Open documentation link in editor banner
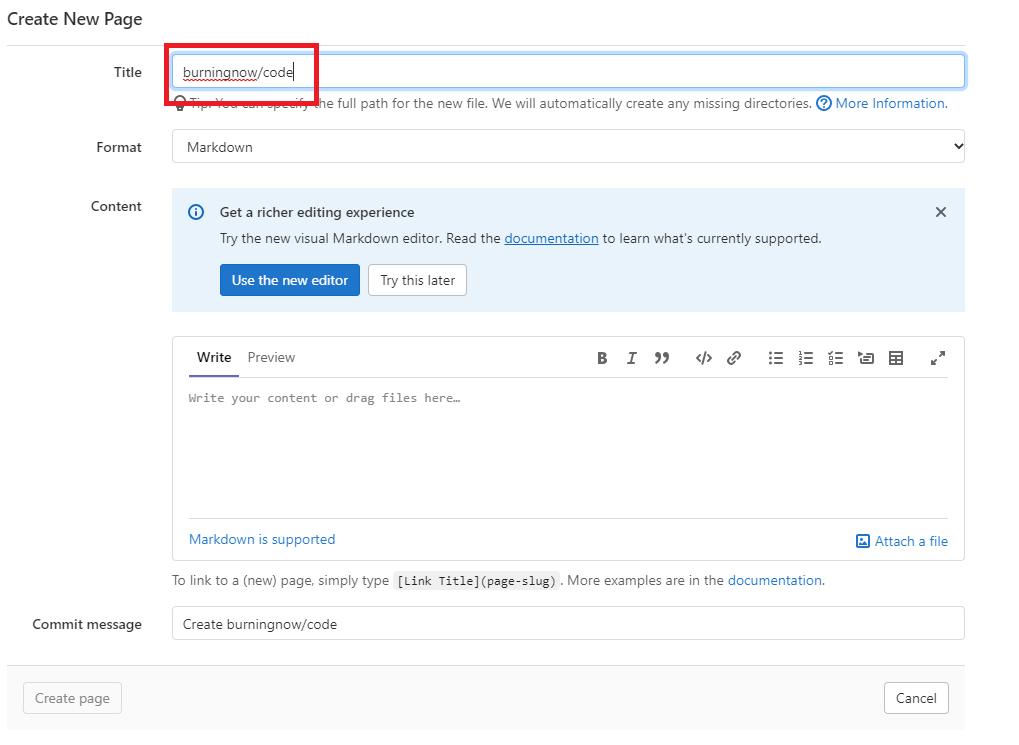Viewport: 1019px width, 745px height. point(551,239)
